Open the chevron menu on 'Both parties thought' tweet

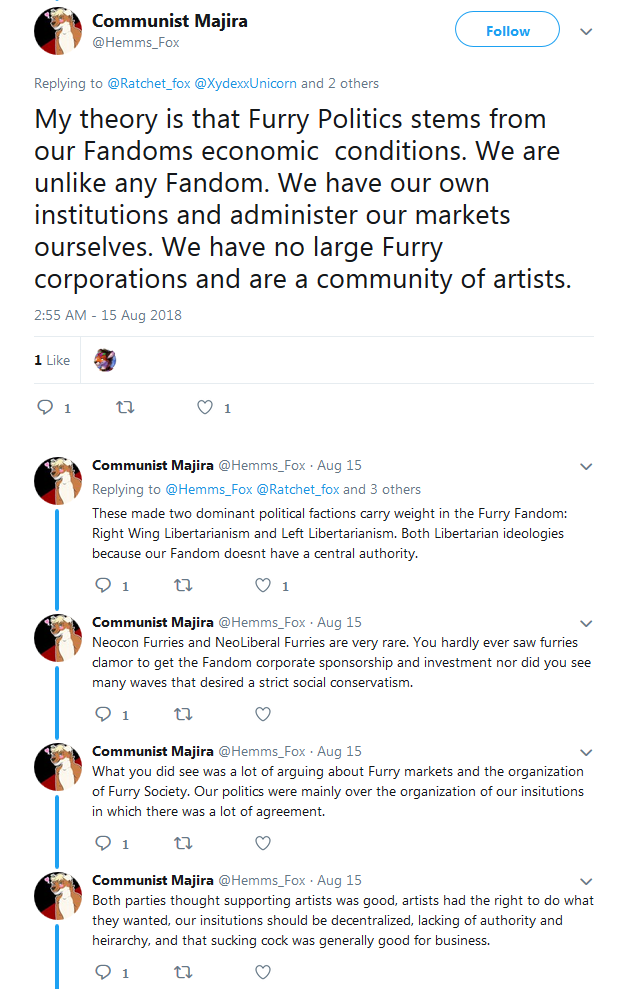pyautogui.click(x=586, y=882)
